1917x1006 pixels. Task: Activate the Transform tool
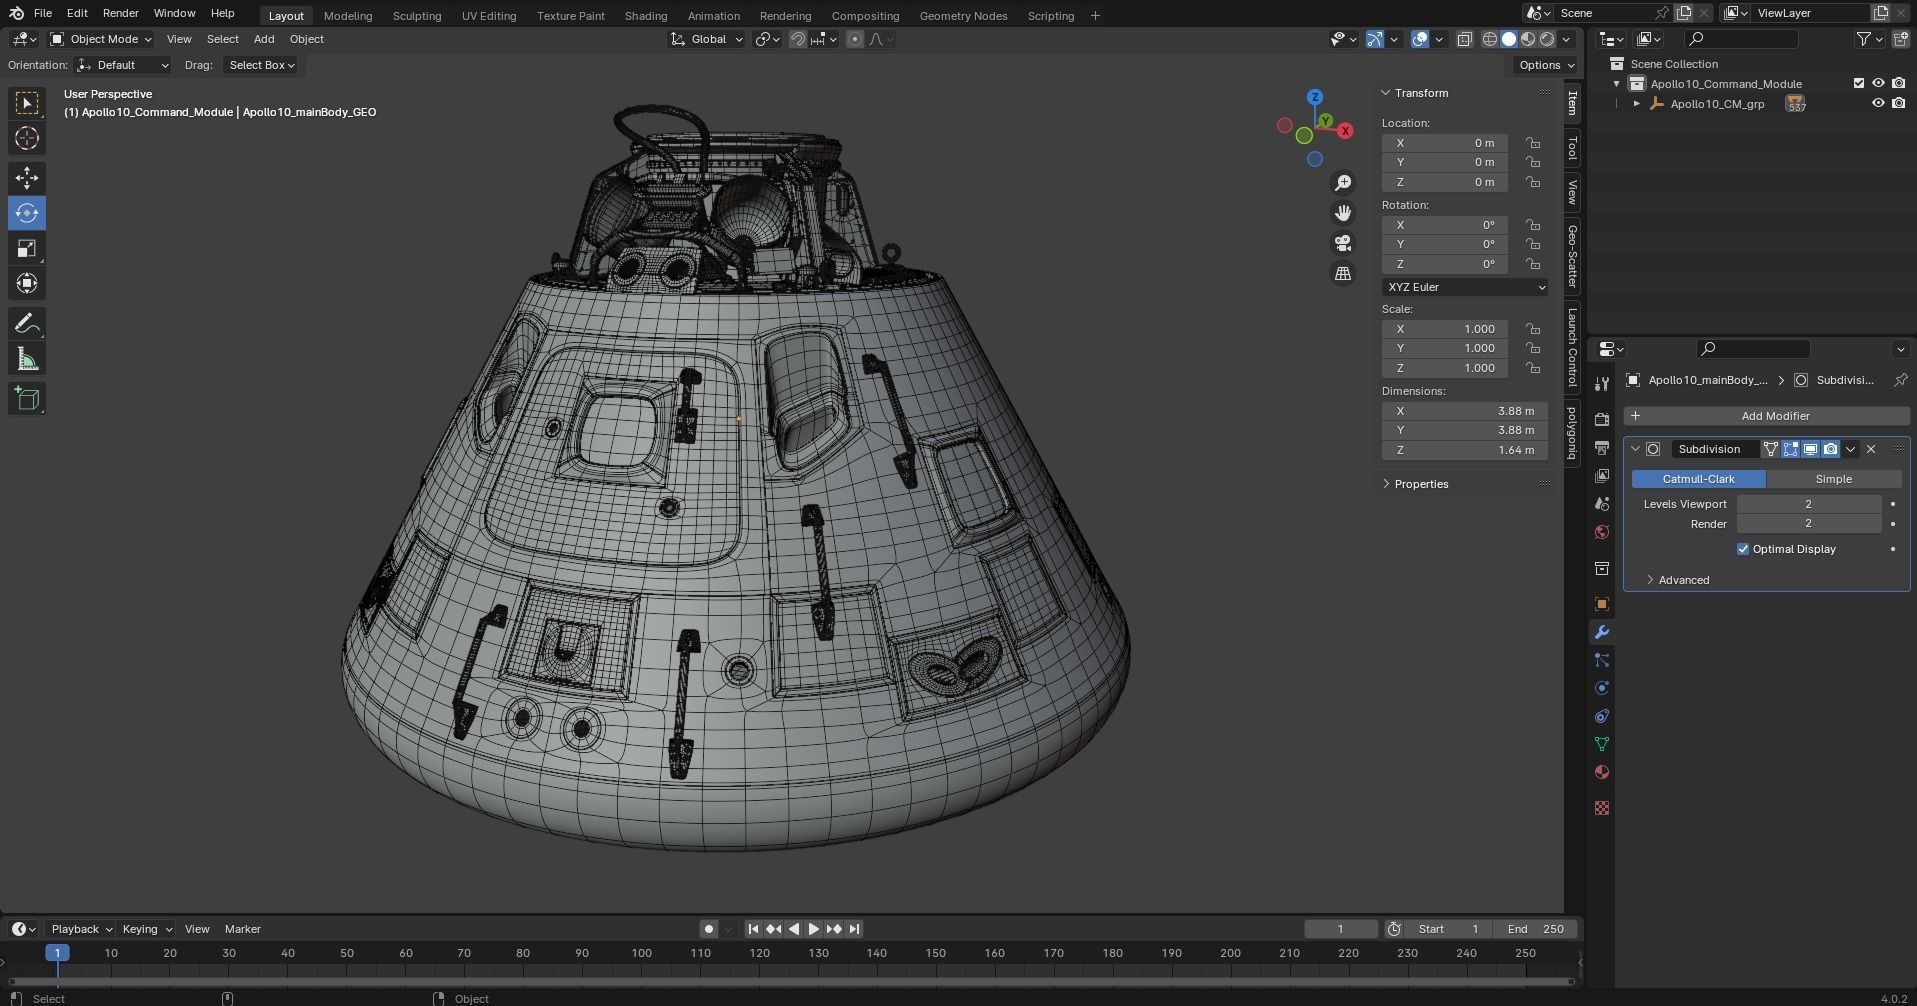[x=27, y=283]
